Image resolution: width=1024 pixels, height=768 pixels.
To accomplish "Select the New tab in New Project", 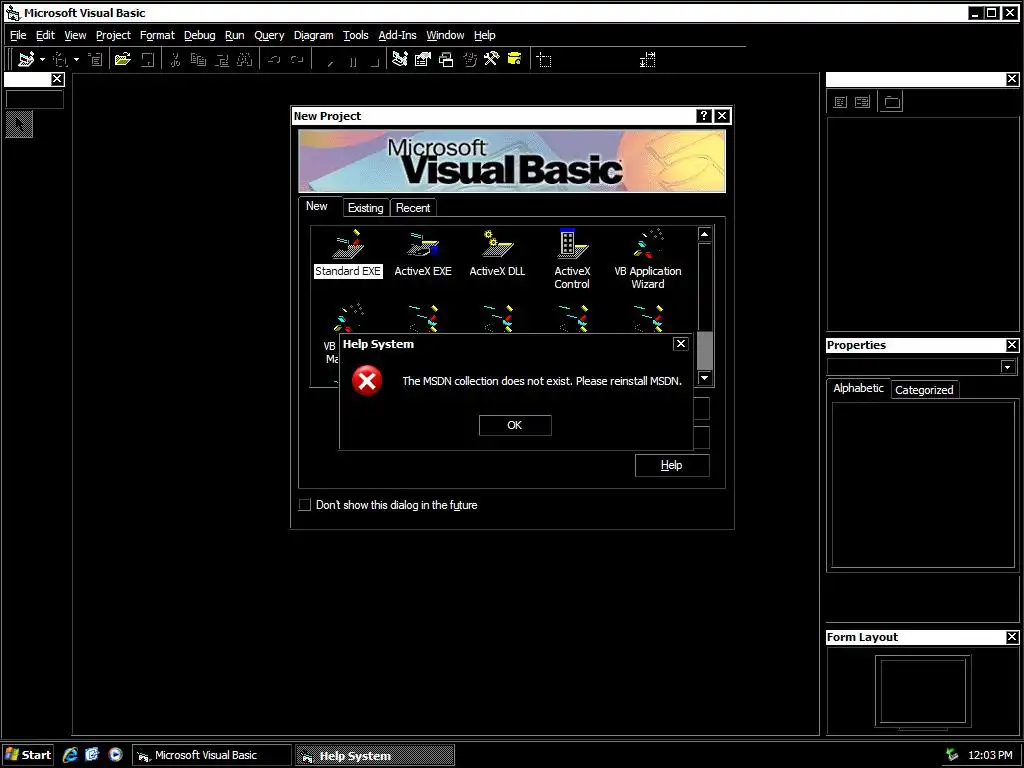I will point(317,206).
